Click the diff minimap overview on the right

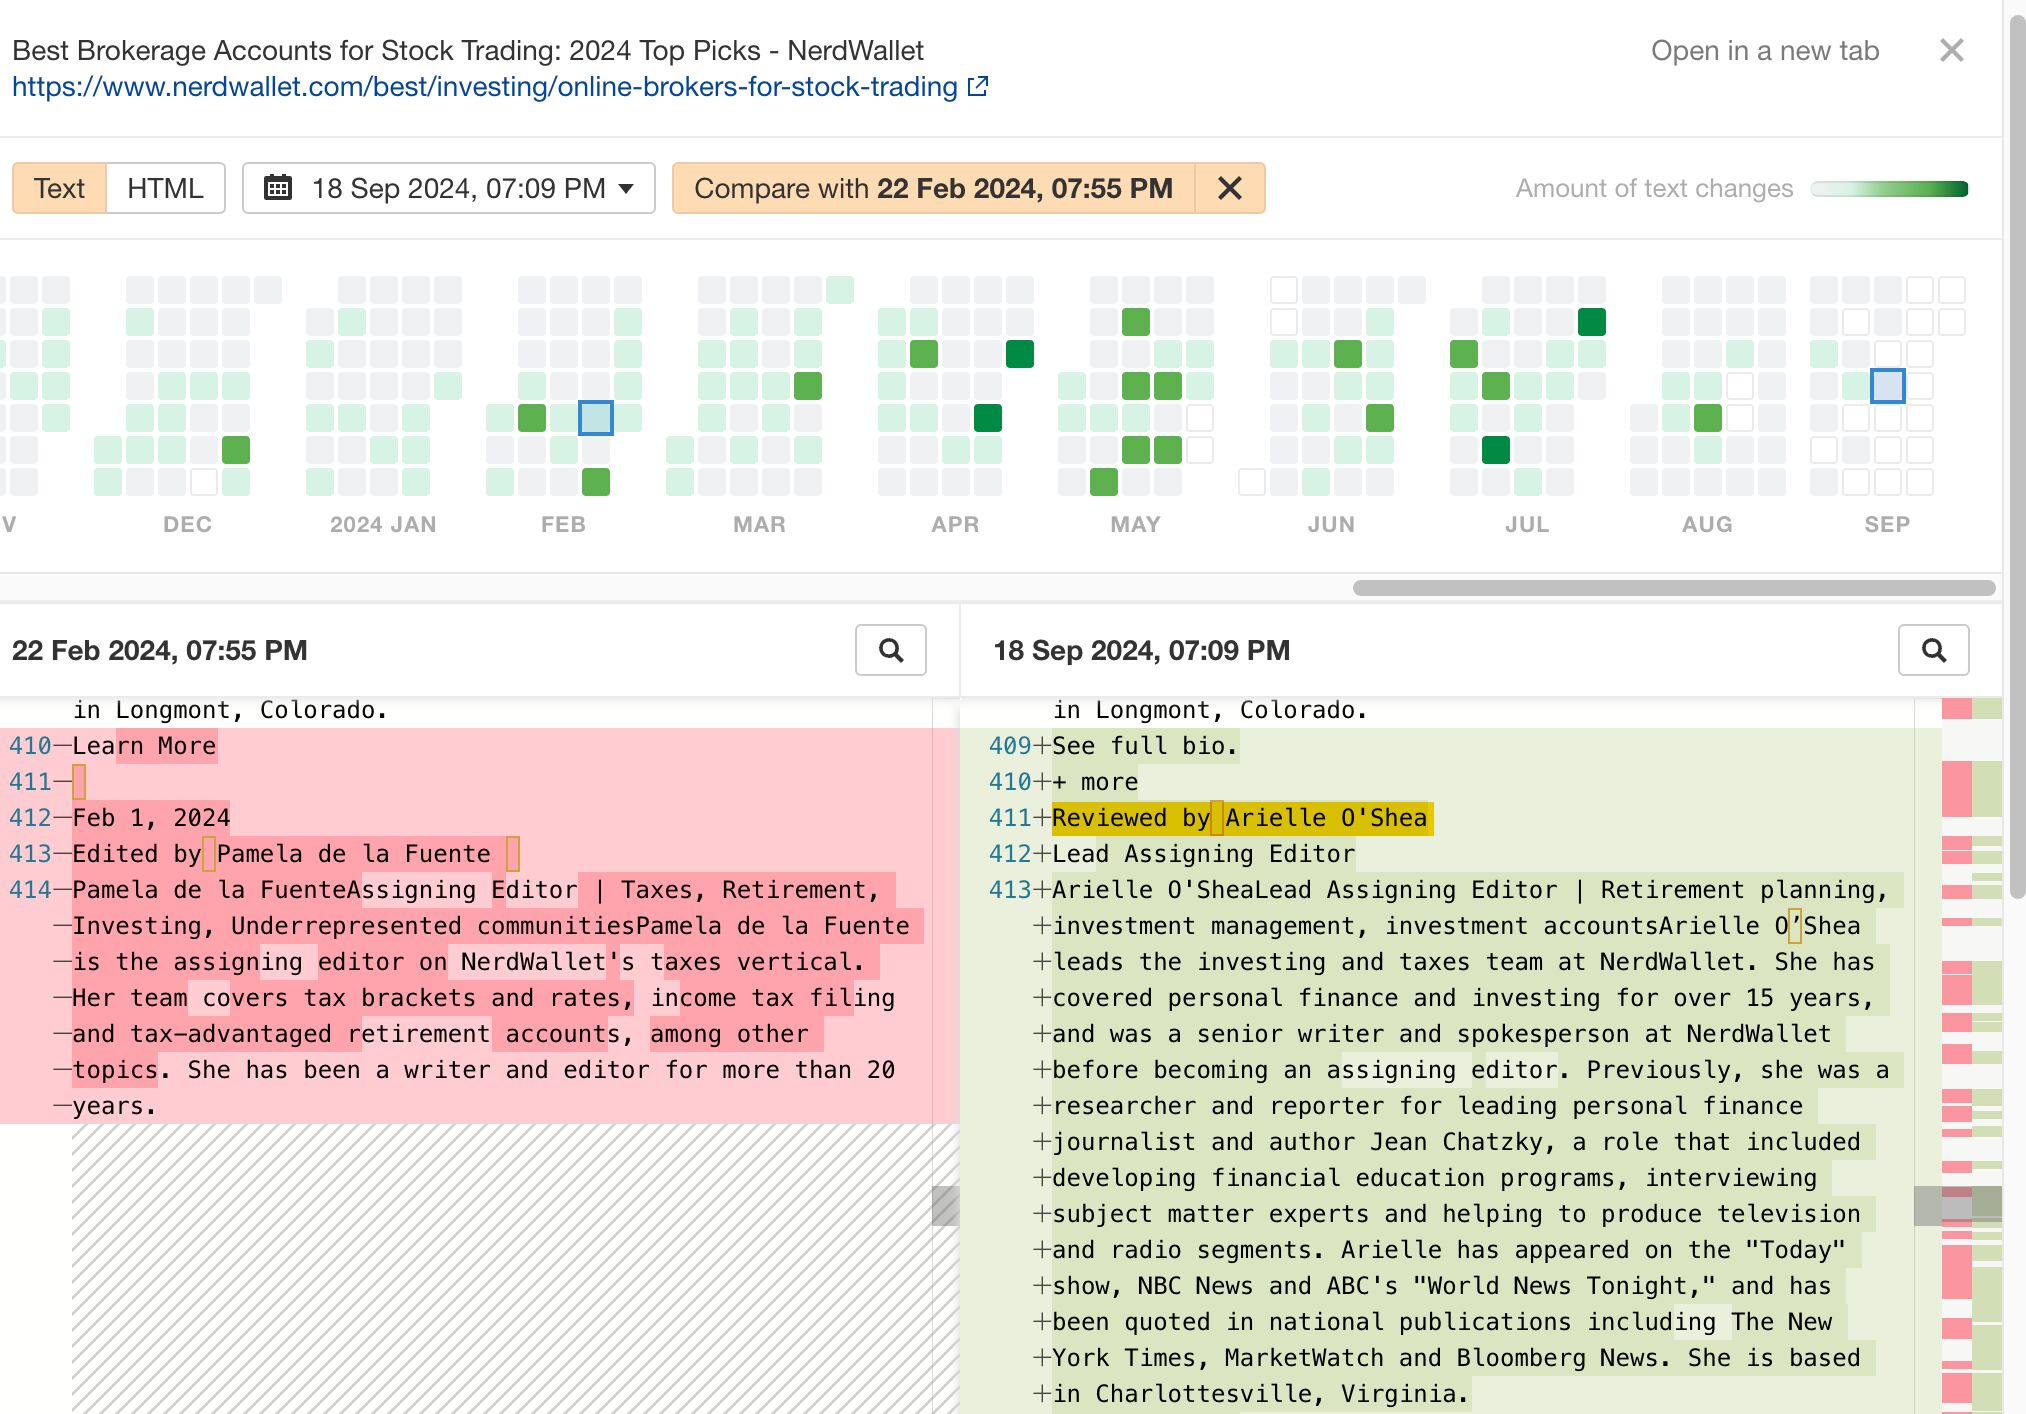pos(1971,1050)
